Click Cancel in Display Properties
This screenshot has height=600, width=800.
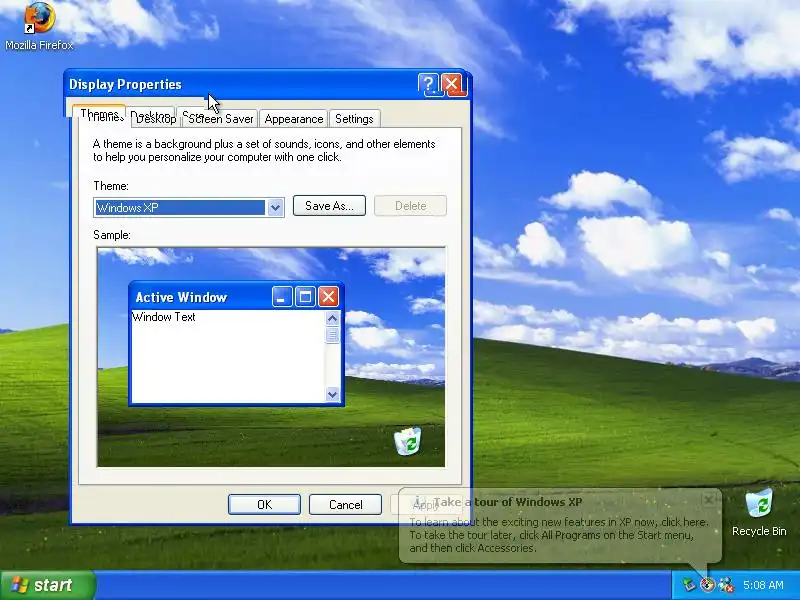pos(345,505)
